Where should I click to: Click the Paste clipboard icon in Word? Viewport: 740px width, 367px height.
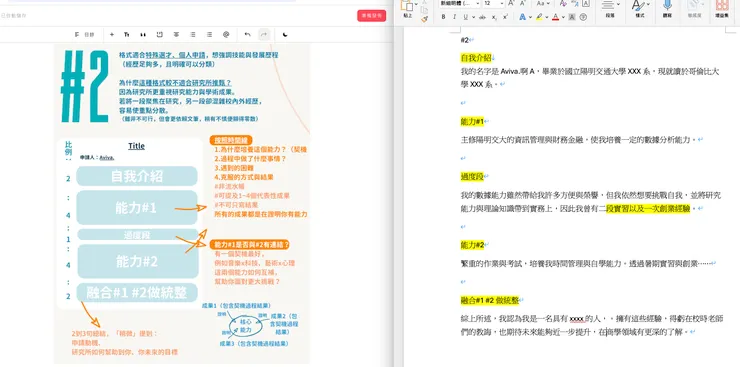[407, 5]
